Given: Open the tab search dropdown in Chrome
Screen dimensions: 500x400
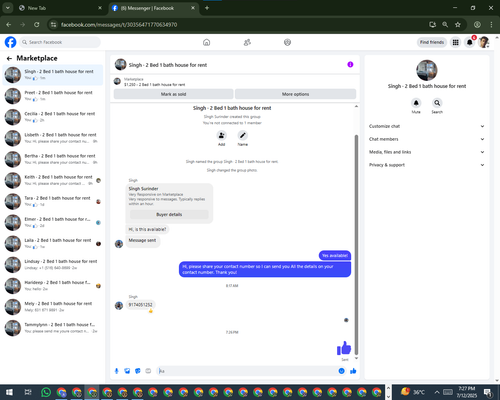Looking at the screenshot, I should pos(8,8).
